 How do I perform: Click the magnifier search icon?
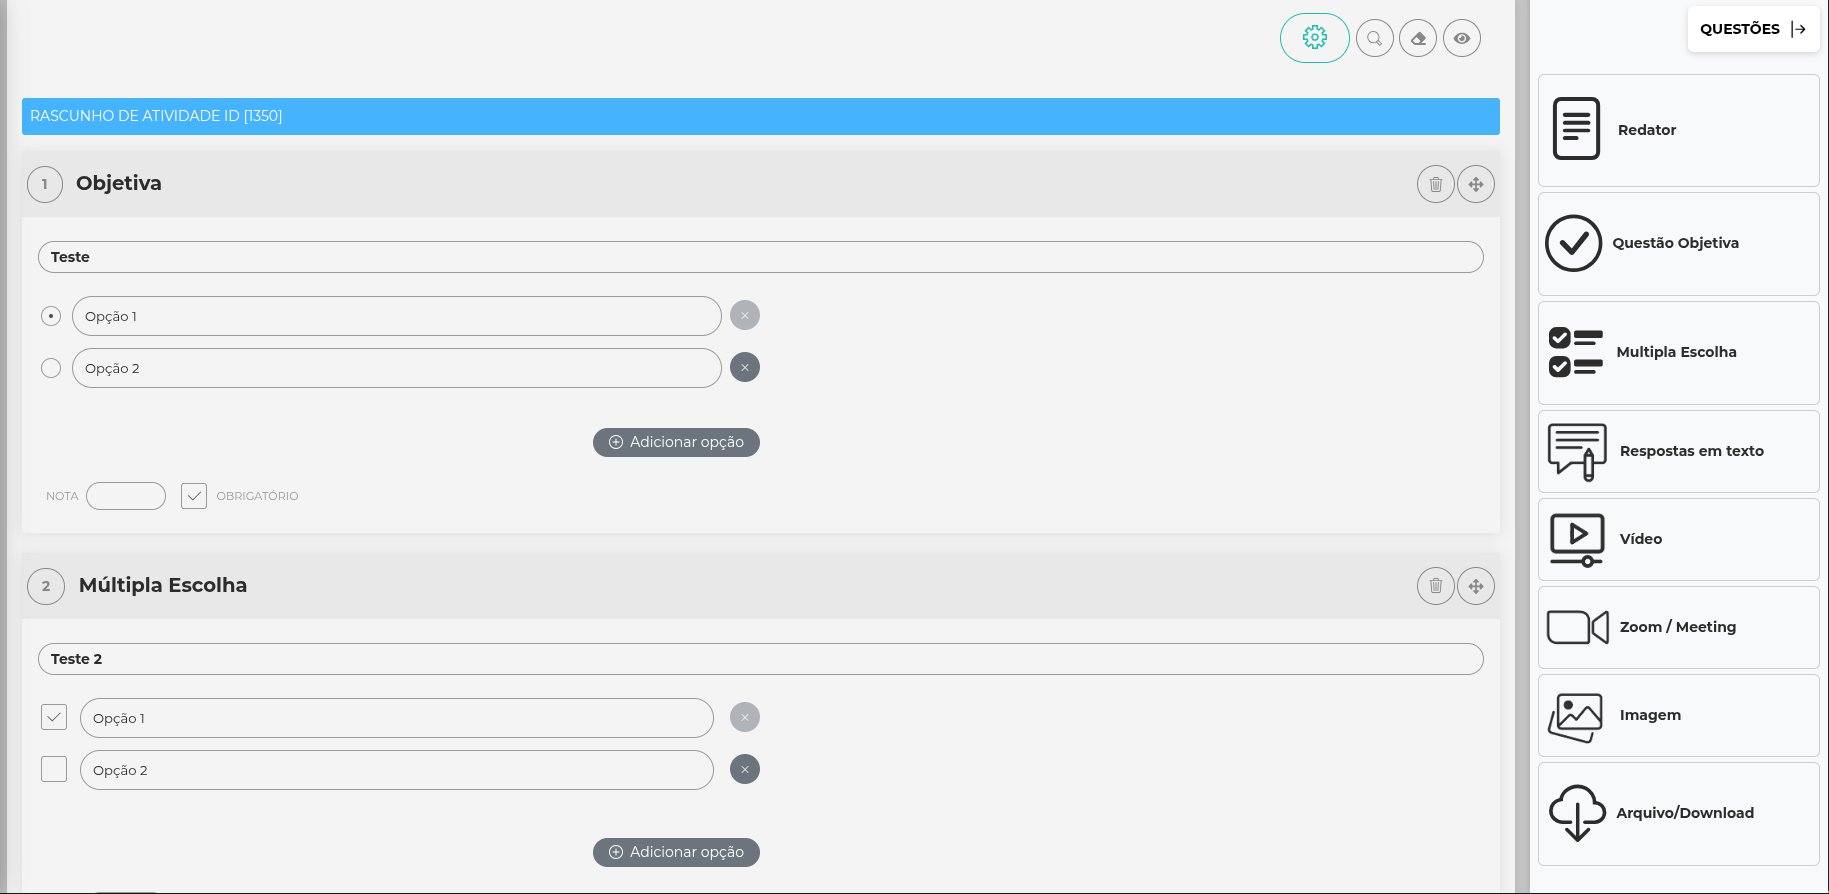coord(1374,39)
